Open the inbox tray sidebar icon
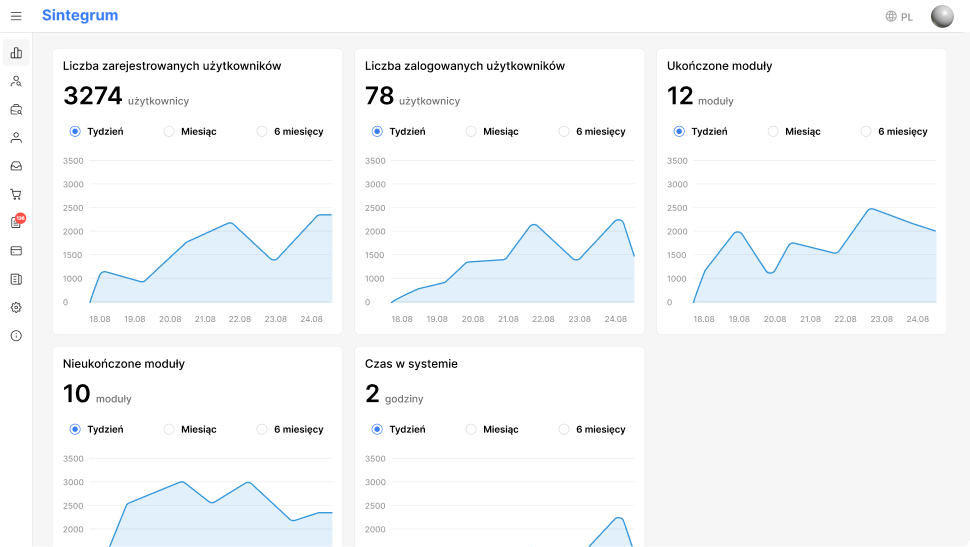 [x=16, y=166]
